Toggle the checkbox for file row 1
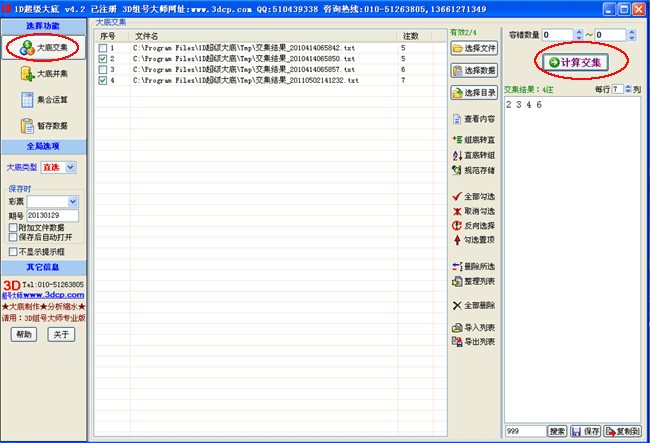The height and width of the screenshot is (443, 650). (104, 48)
